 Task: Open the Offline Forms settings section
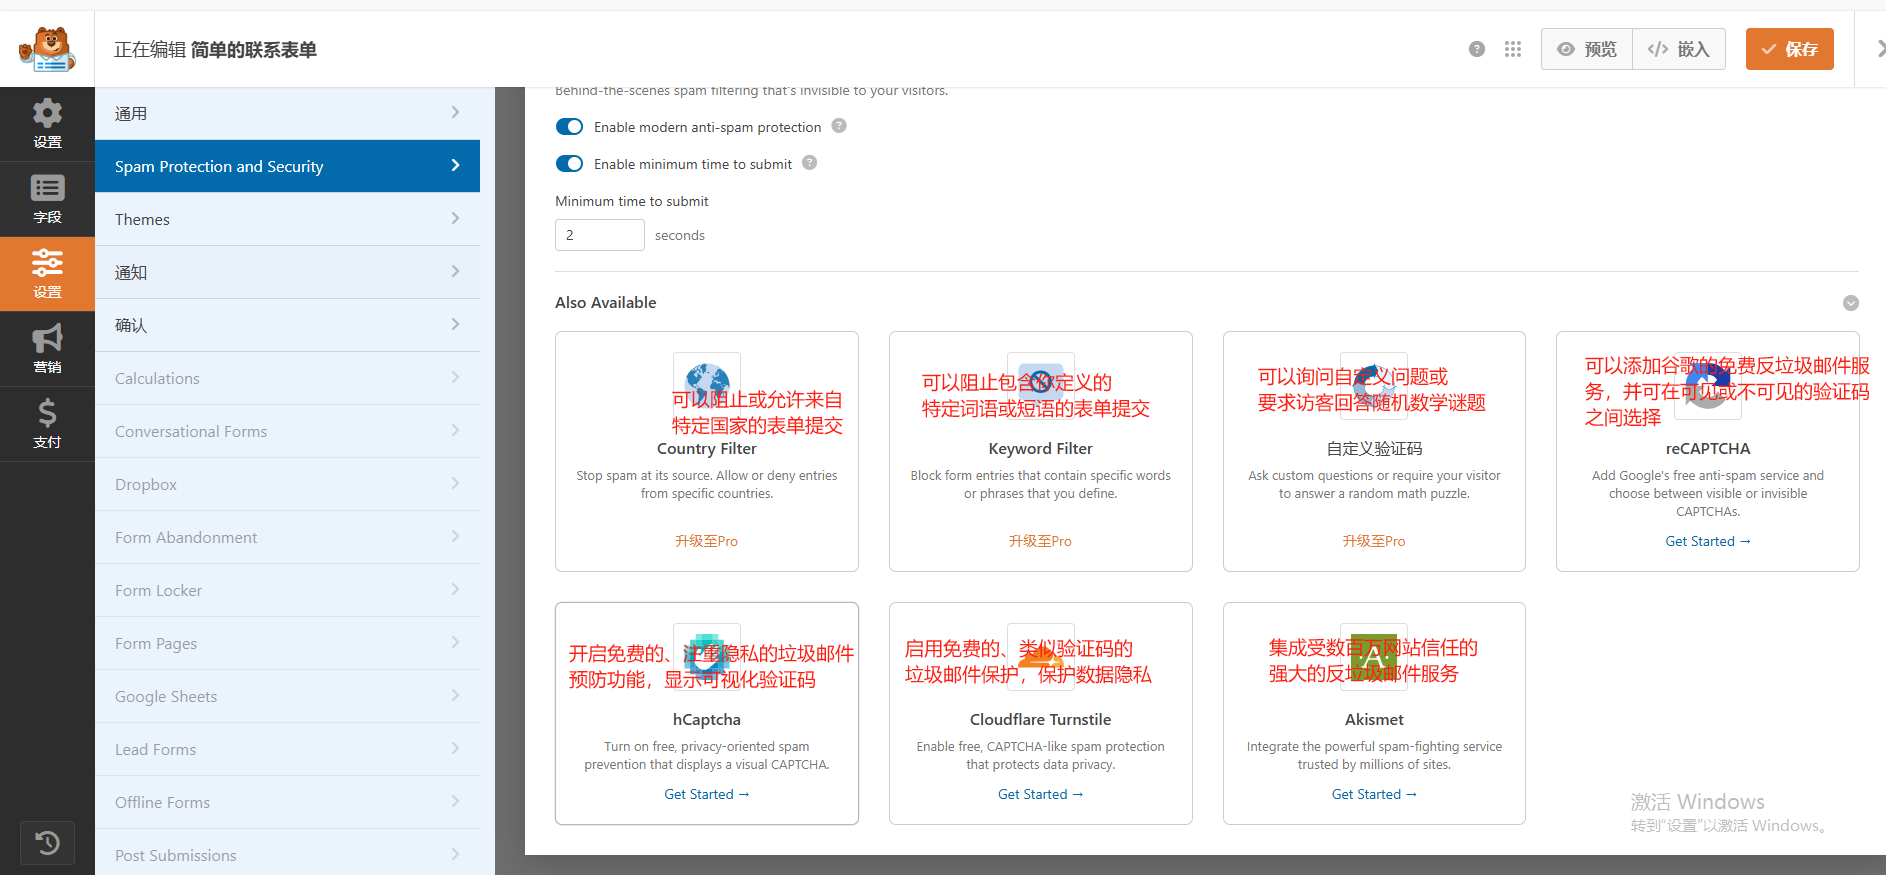click(x=287, y=802)
